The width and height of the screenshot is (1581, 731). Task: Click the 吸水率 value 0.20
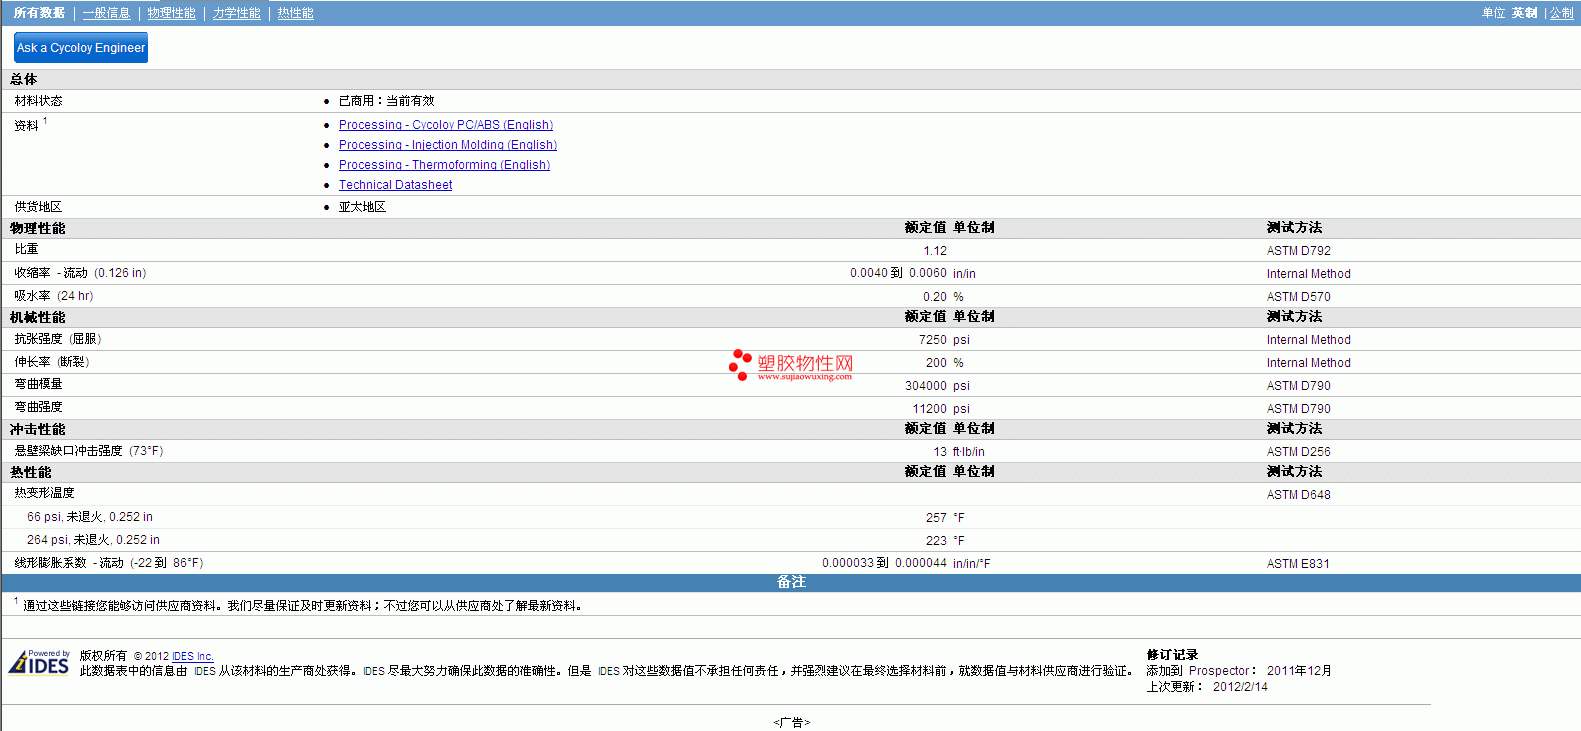coord(935,297)
